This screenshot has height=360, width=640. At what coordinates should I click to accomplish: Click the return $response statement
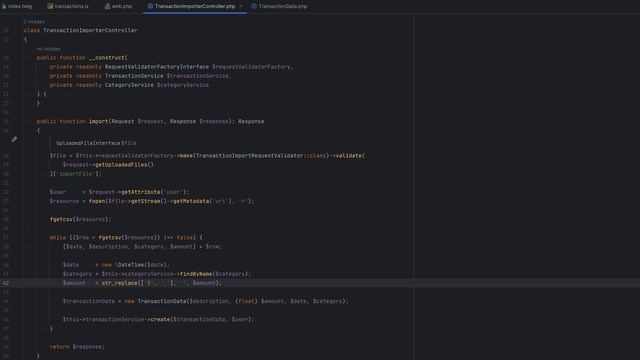tap(77, 347)
